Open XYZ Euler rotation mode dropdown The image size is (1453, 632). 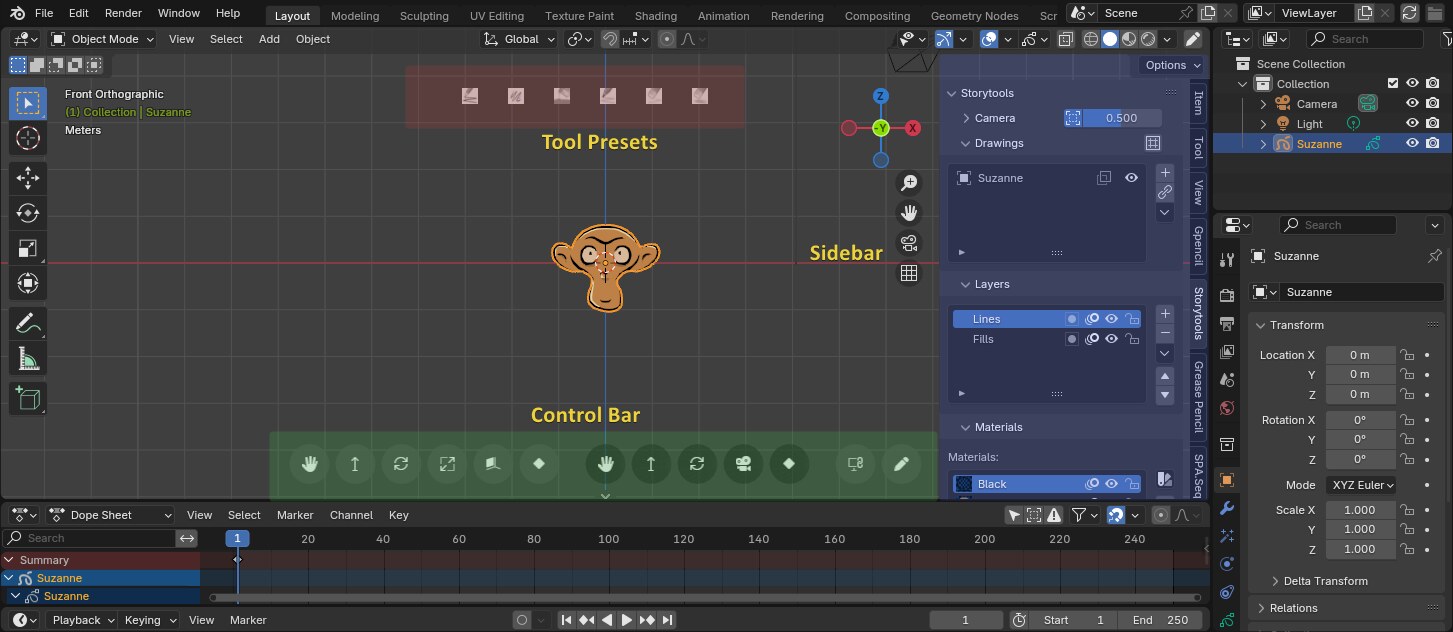click(x=1361, y=485)
